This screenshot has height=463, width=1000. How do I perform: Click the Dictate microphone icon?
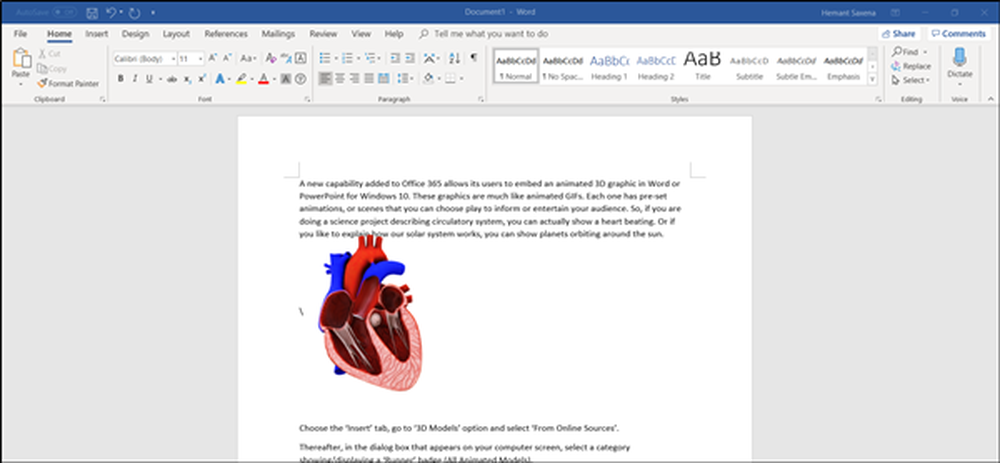click(959, 58)
